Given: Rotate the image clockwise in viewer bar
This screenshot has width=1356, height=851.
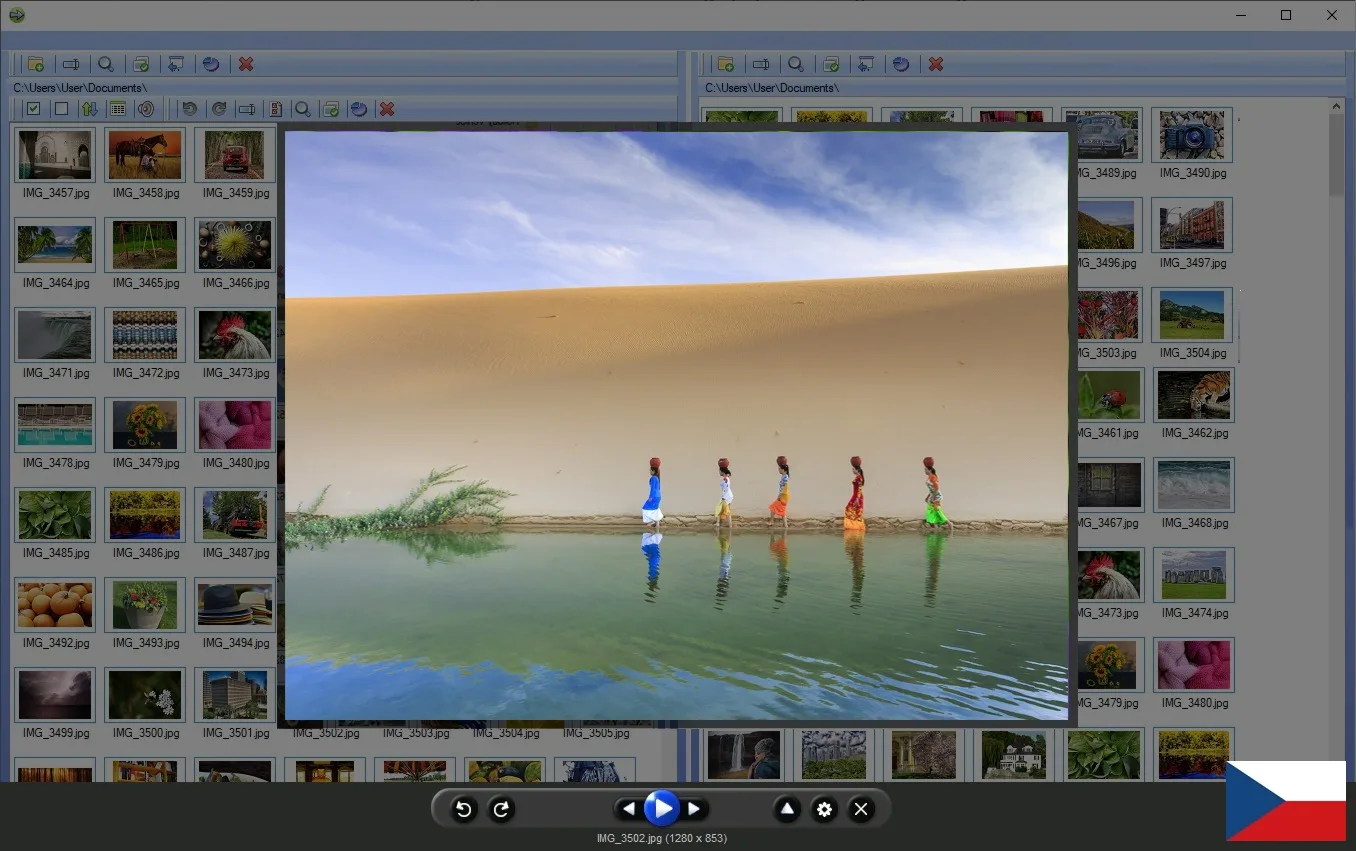Looking at the screenshot, I should click(x=501, y=809).
